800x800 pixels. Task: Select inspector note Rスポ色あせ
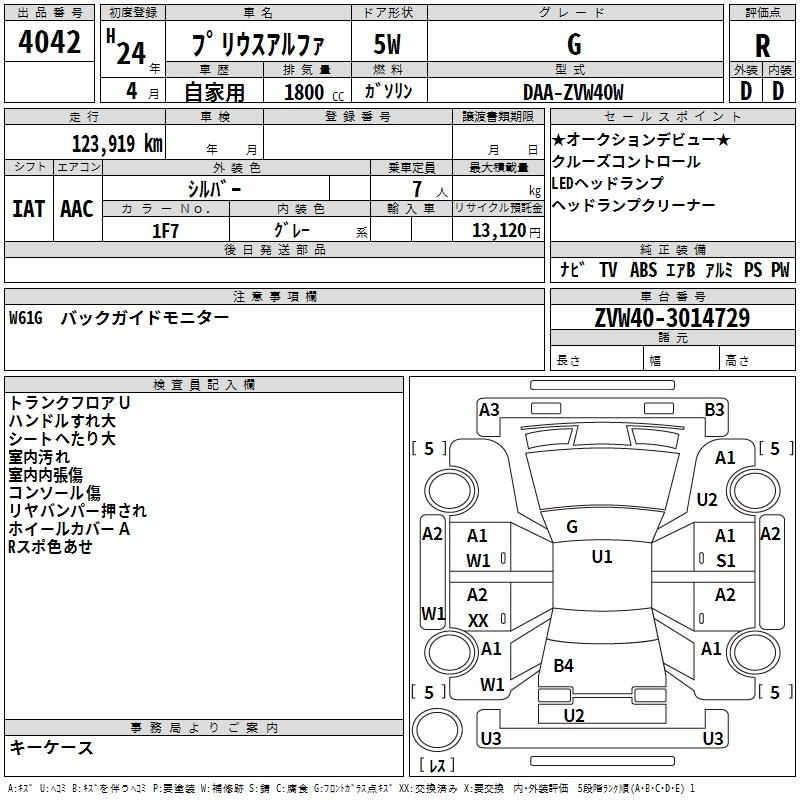[x=50, y=546]
